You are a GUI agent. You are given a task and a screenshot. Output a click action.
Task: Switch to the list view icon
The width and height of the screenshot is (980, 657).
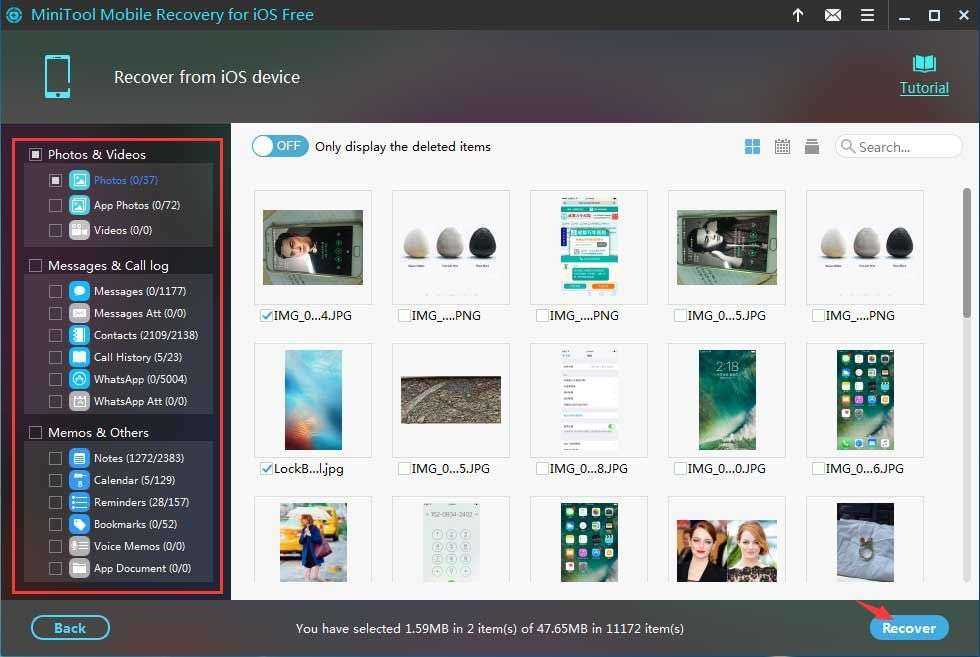[812, 147]
